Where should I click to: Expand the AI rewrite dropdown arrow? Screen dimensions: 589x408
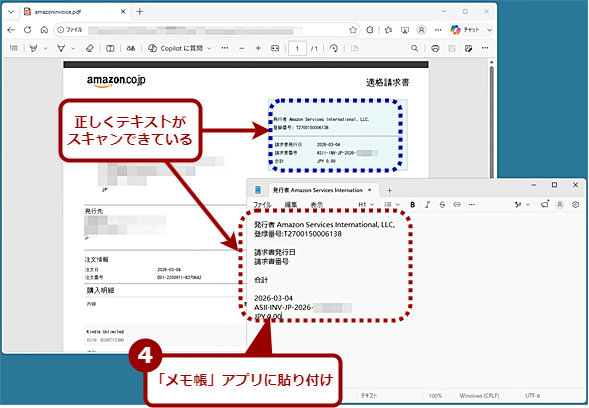point(528,204)
